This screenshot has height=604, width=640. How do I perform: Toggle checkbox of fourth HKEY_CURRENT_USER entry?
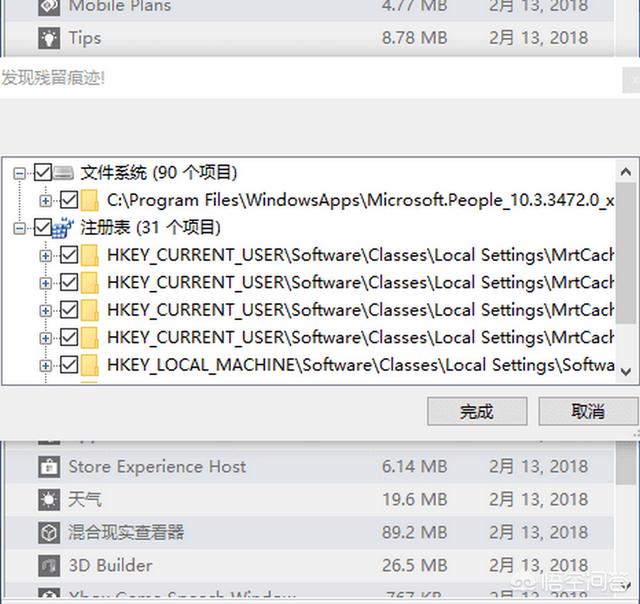[x=69, y=338]
